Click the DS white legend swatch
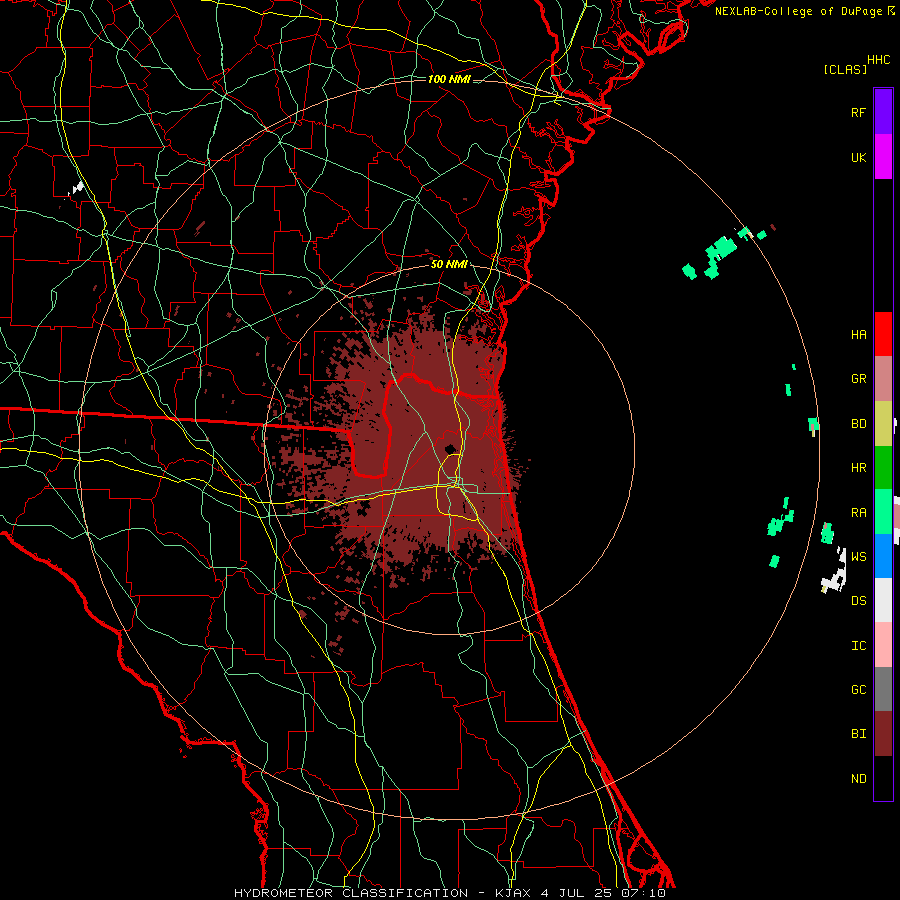The width and height of the screenshot is (900, 900). [x=883, y=600]
